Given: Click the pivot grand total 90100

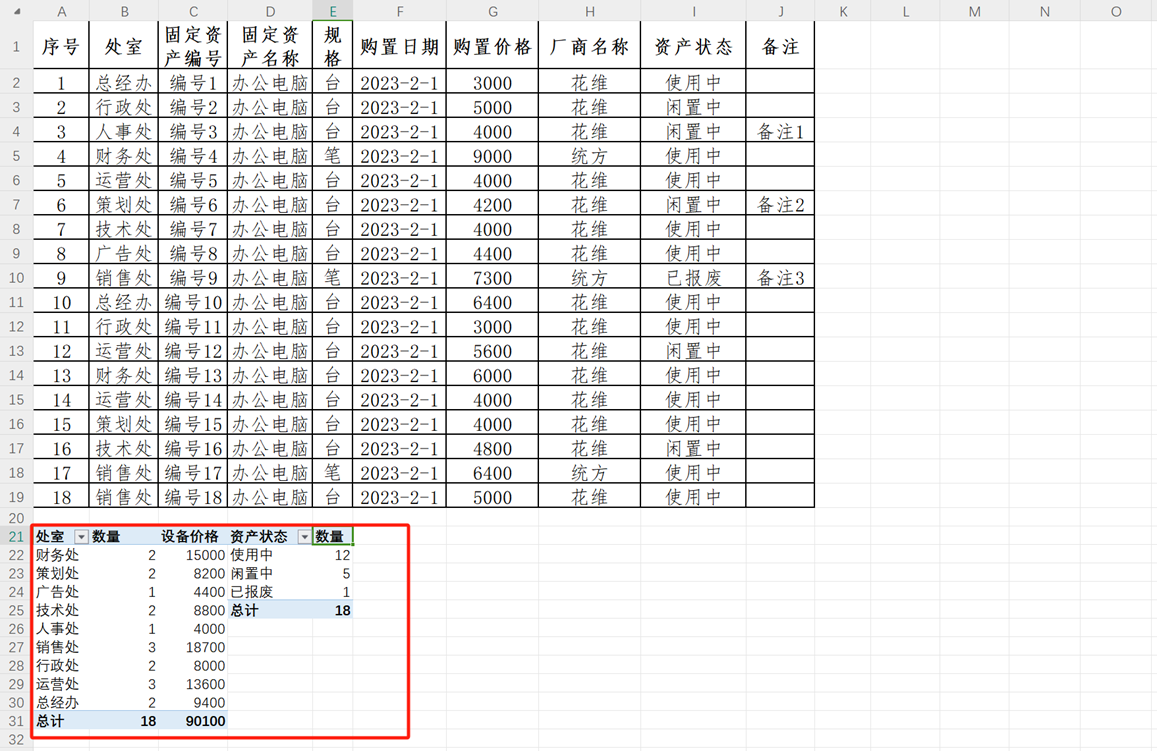Looking at the screenshot, I should click(x=193, y=721).
